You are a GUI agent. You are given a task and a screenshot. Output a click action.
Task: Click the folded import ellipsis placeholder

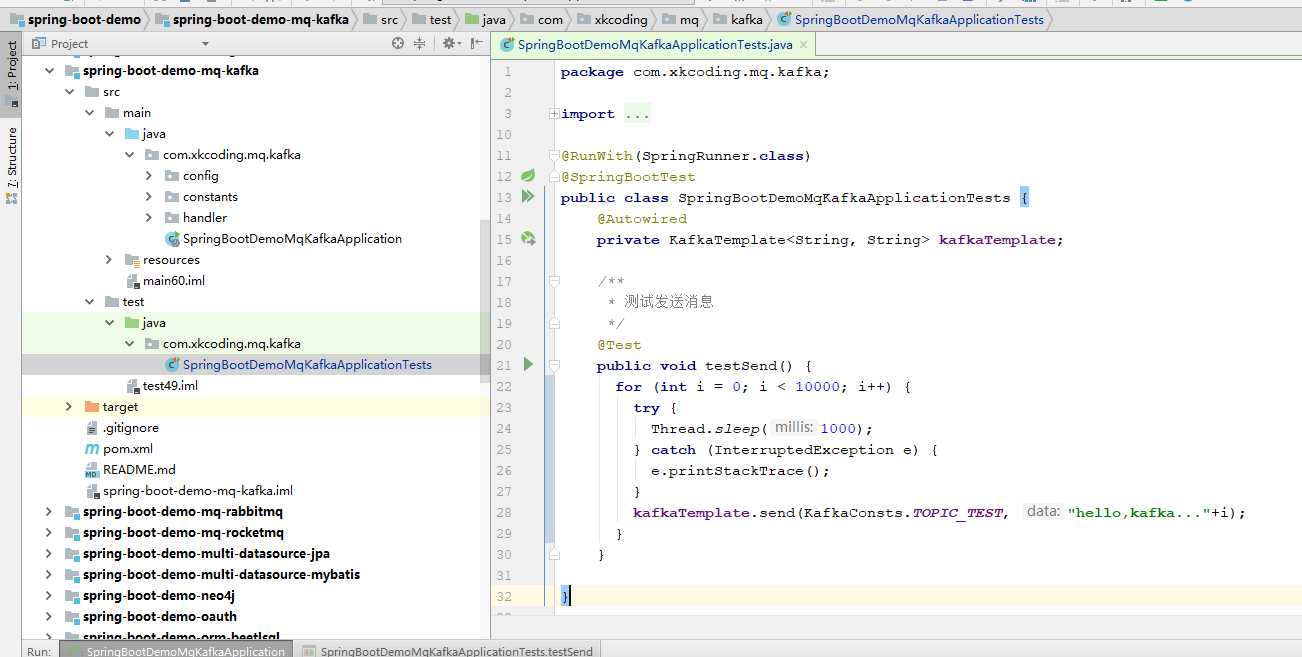[x=637, y=114]
